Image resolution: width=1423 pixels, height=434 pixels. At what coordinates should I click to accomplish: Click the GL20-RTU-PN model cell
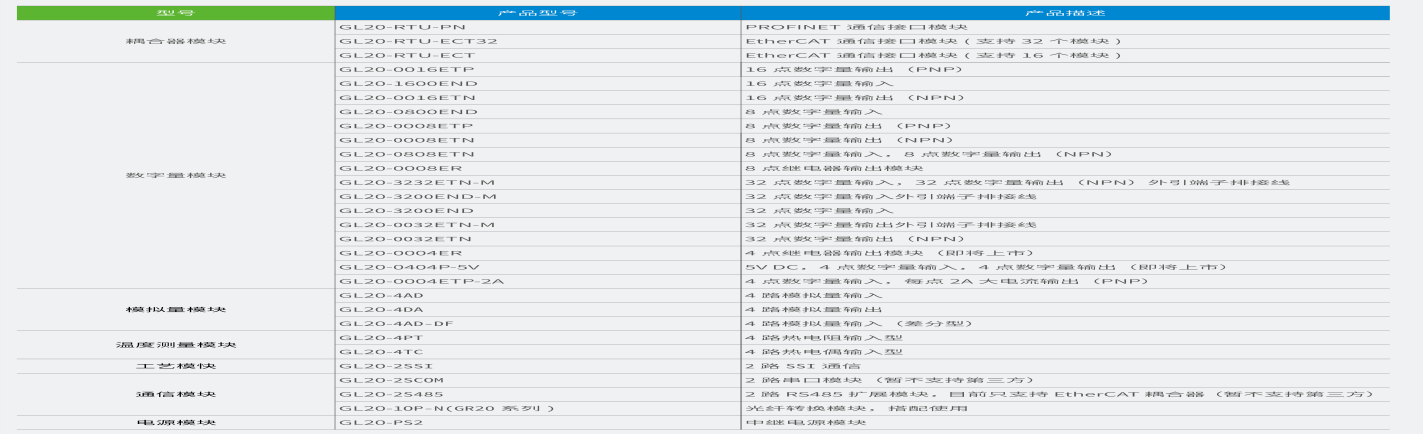[537, 26]
